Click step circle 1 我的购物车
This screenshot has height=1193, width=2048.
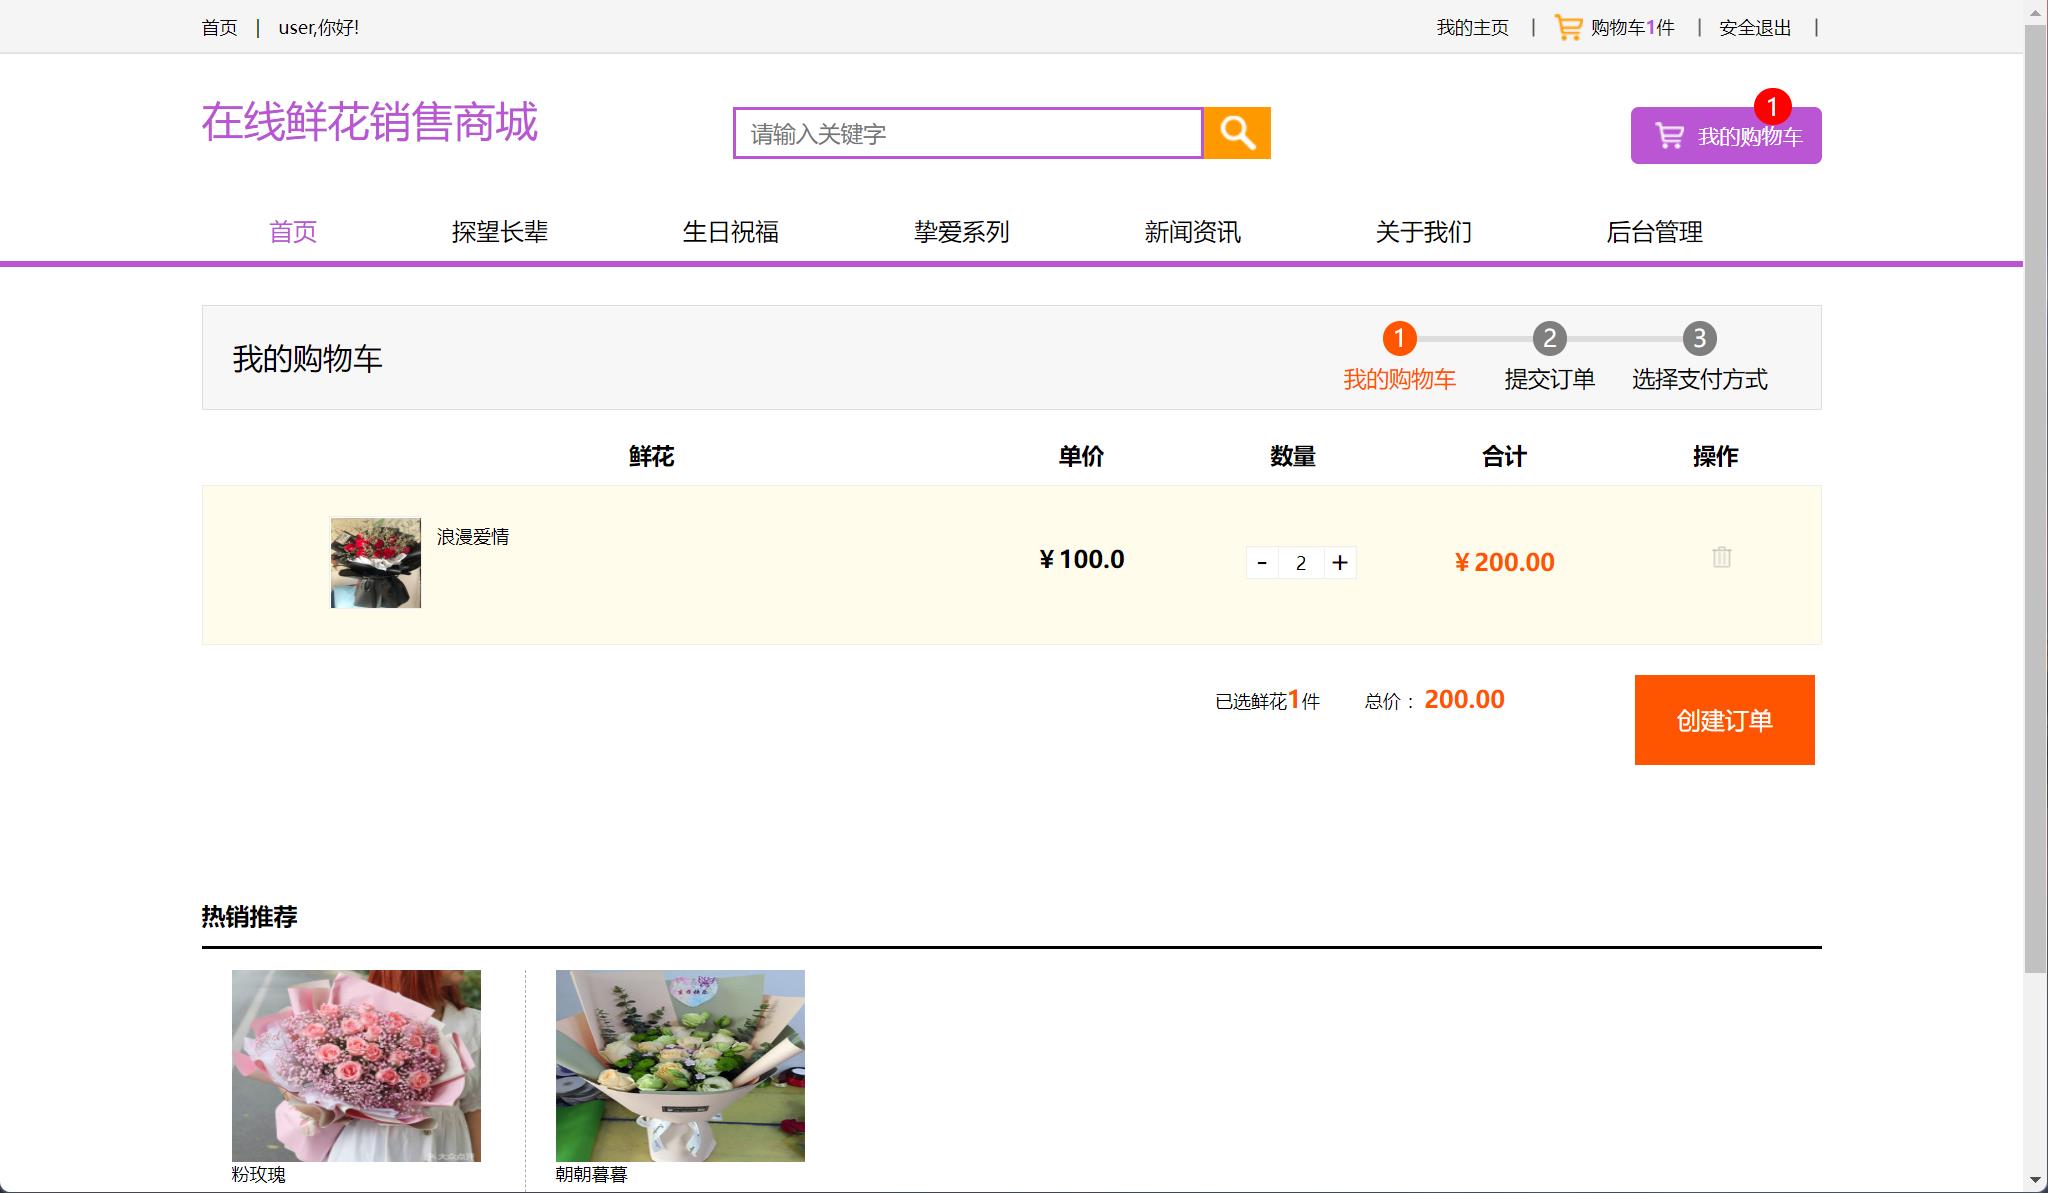tap(1399, 340)
